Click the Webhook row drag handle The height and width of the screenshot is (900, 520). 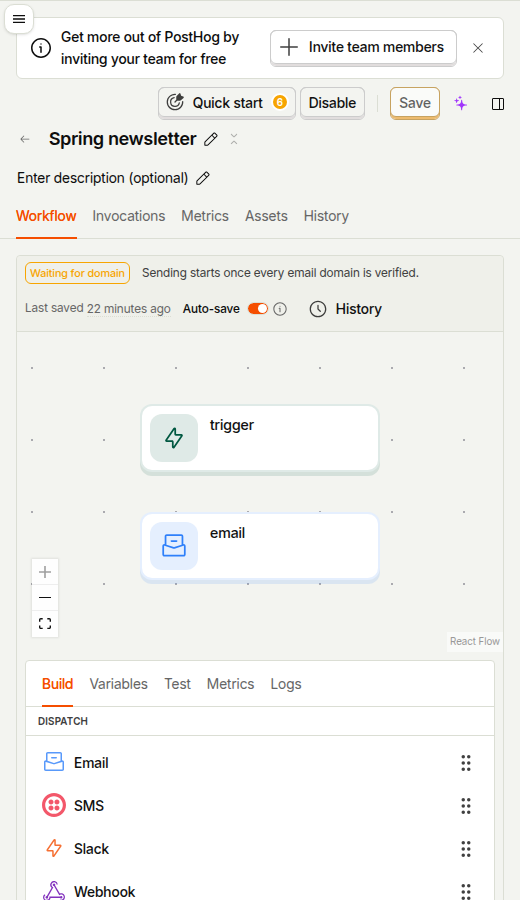point(466,891)
